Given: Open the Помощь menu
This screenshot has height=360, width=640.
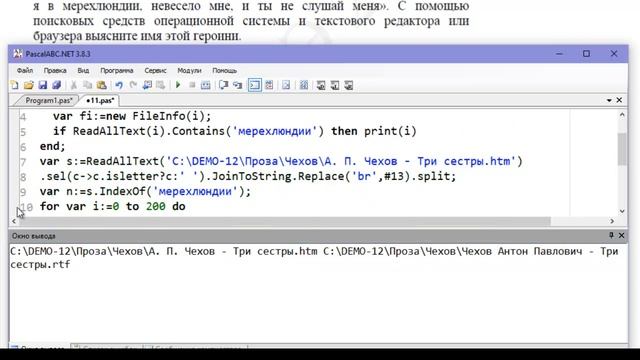Looking at the screenshot, I should pyautogui.click(x=224, y=70).
